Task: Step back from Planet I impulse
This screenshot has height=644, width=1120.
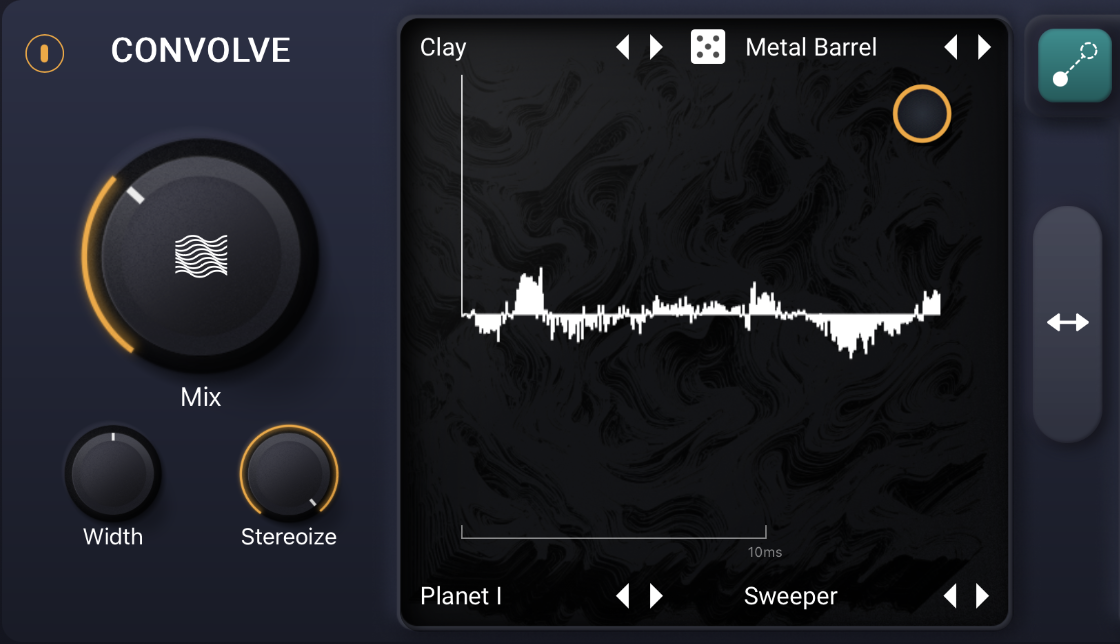Action: 623,595
